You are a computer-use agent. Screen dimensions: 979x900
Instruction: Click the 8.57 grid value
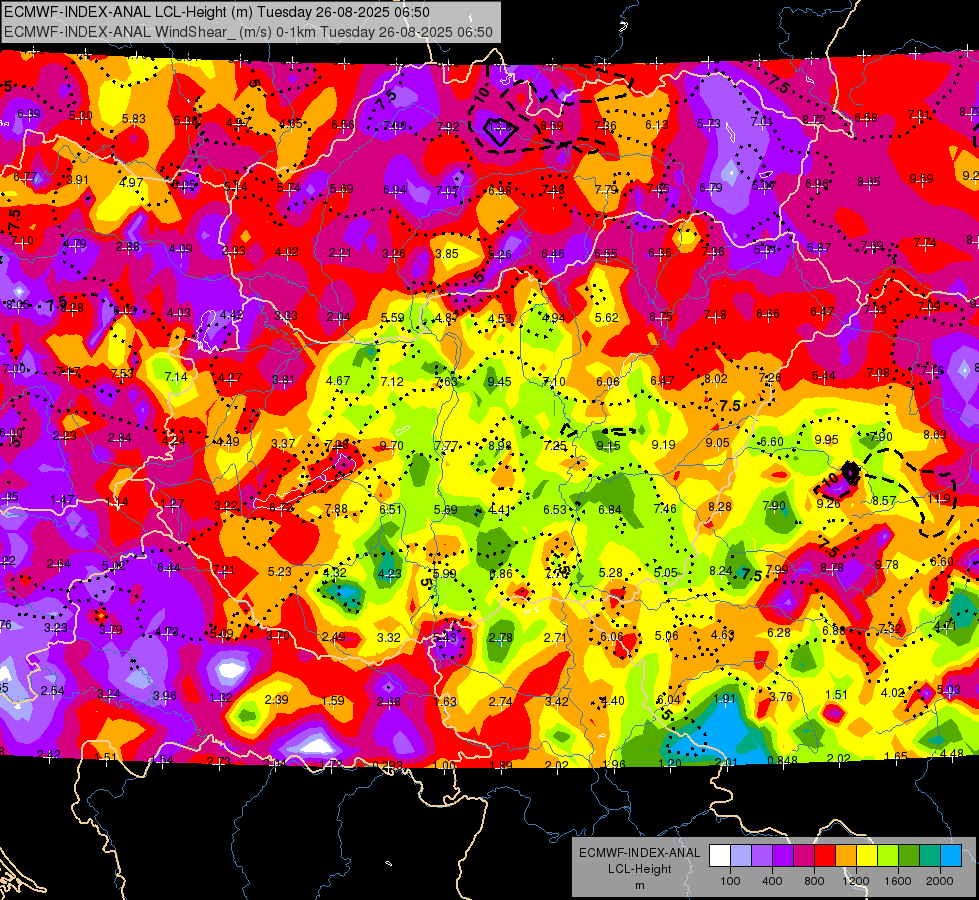884,501
